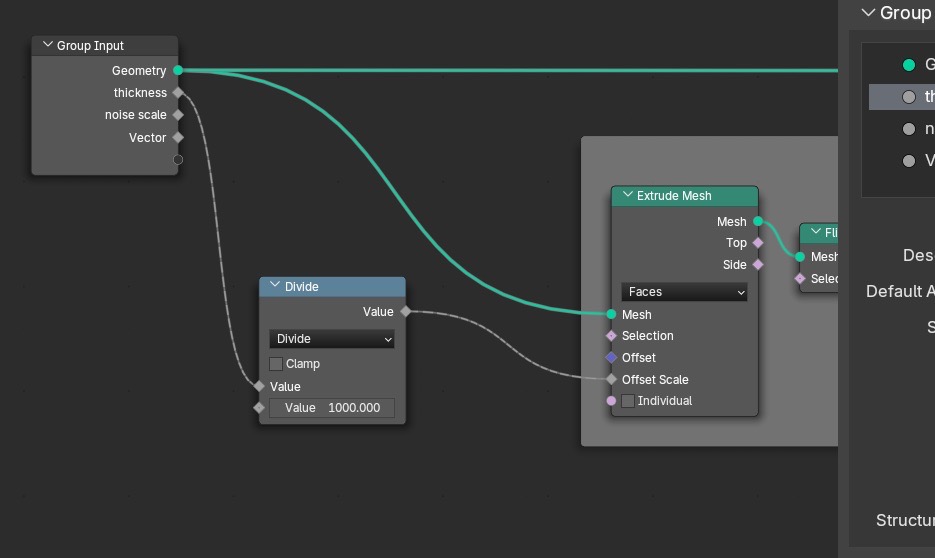Collapse the Divide node
The width and height of the screenshot is (935, 558).
pyautogui.click(x=275, y=285)
